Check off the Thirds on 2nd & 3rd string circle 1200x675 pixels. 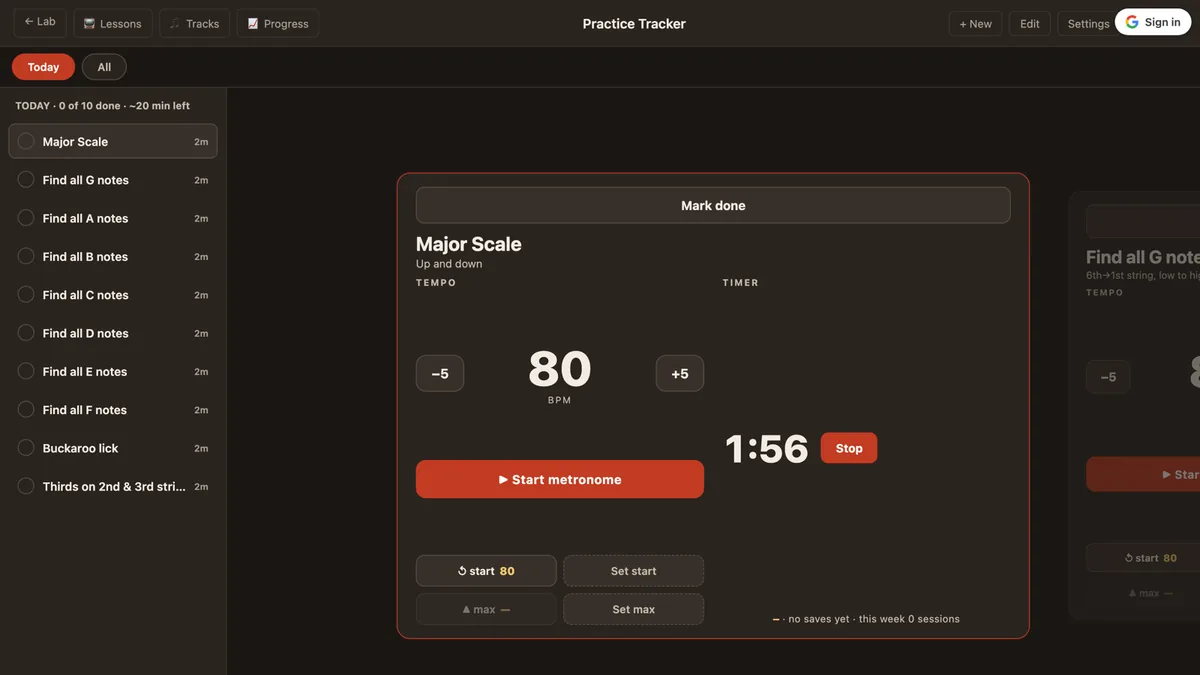tap(26, 486)
